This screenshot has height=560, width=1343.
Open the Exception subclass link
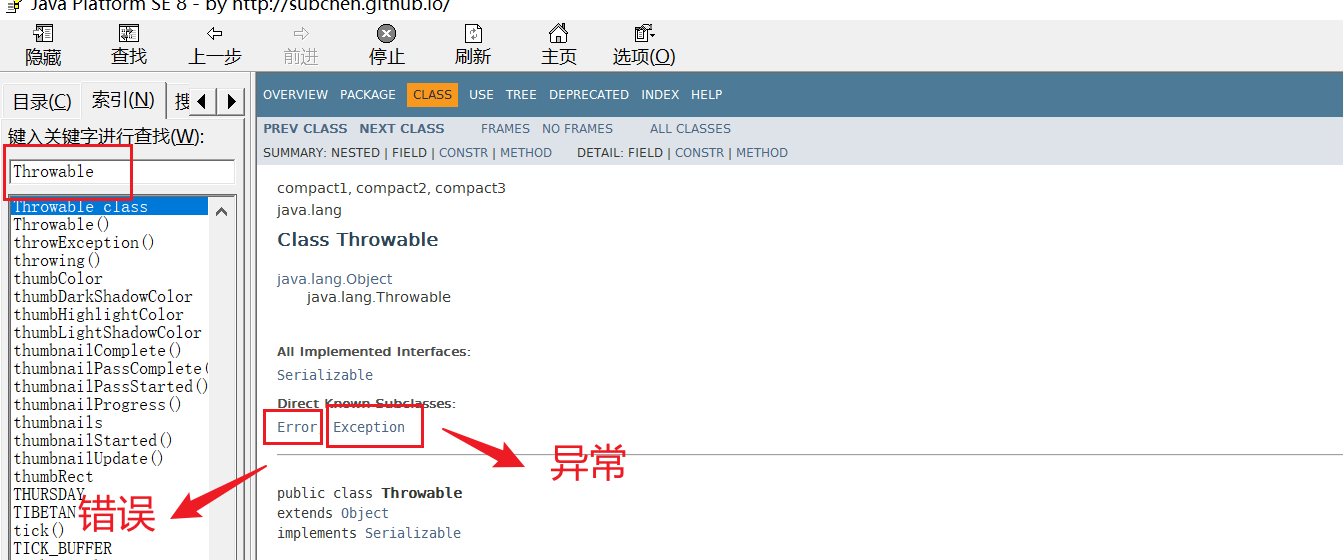(x=369, y=427)
